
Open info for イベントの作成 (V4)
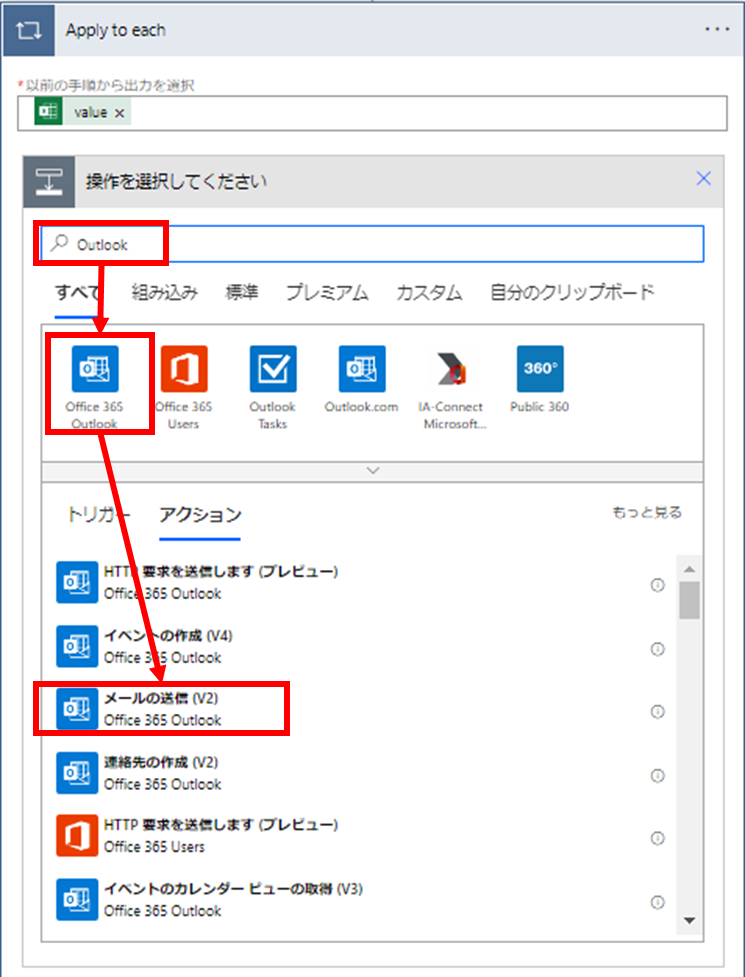point(657,649)
